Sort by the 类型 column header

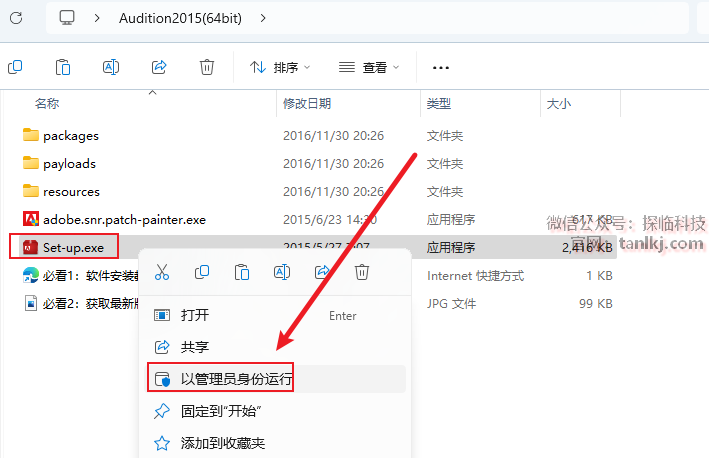coord(439,104)
